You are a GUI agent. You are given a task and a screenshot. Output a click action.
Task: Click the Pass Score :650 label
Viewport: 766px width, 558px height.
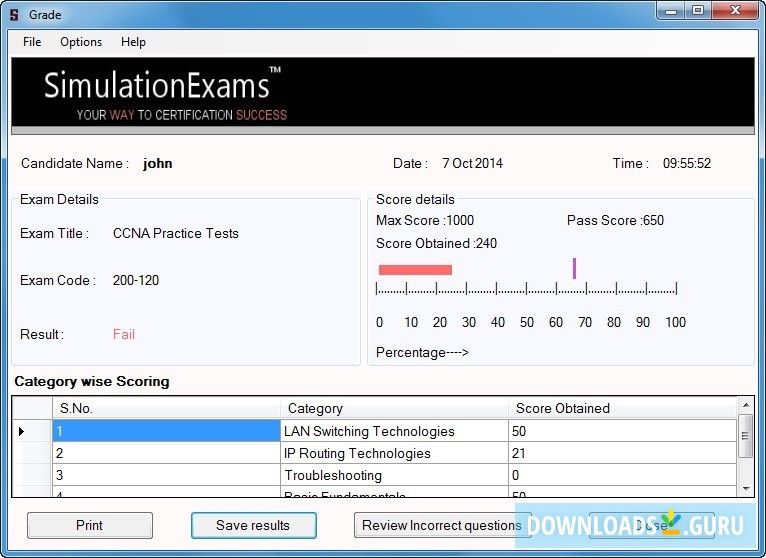point(616,220)
